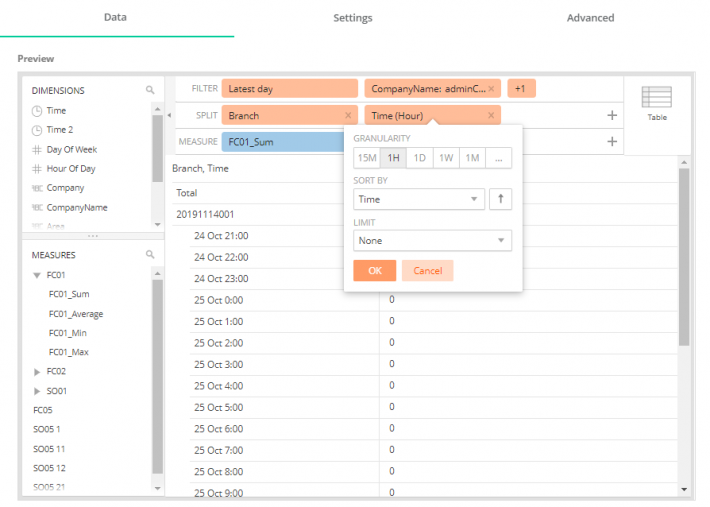This screenshot has width=710, height=507.
Task: Click the data table scrollbar thumb
Action: click(684, 257)
